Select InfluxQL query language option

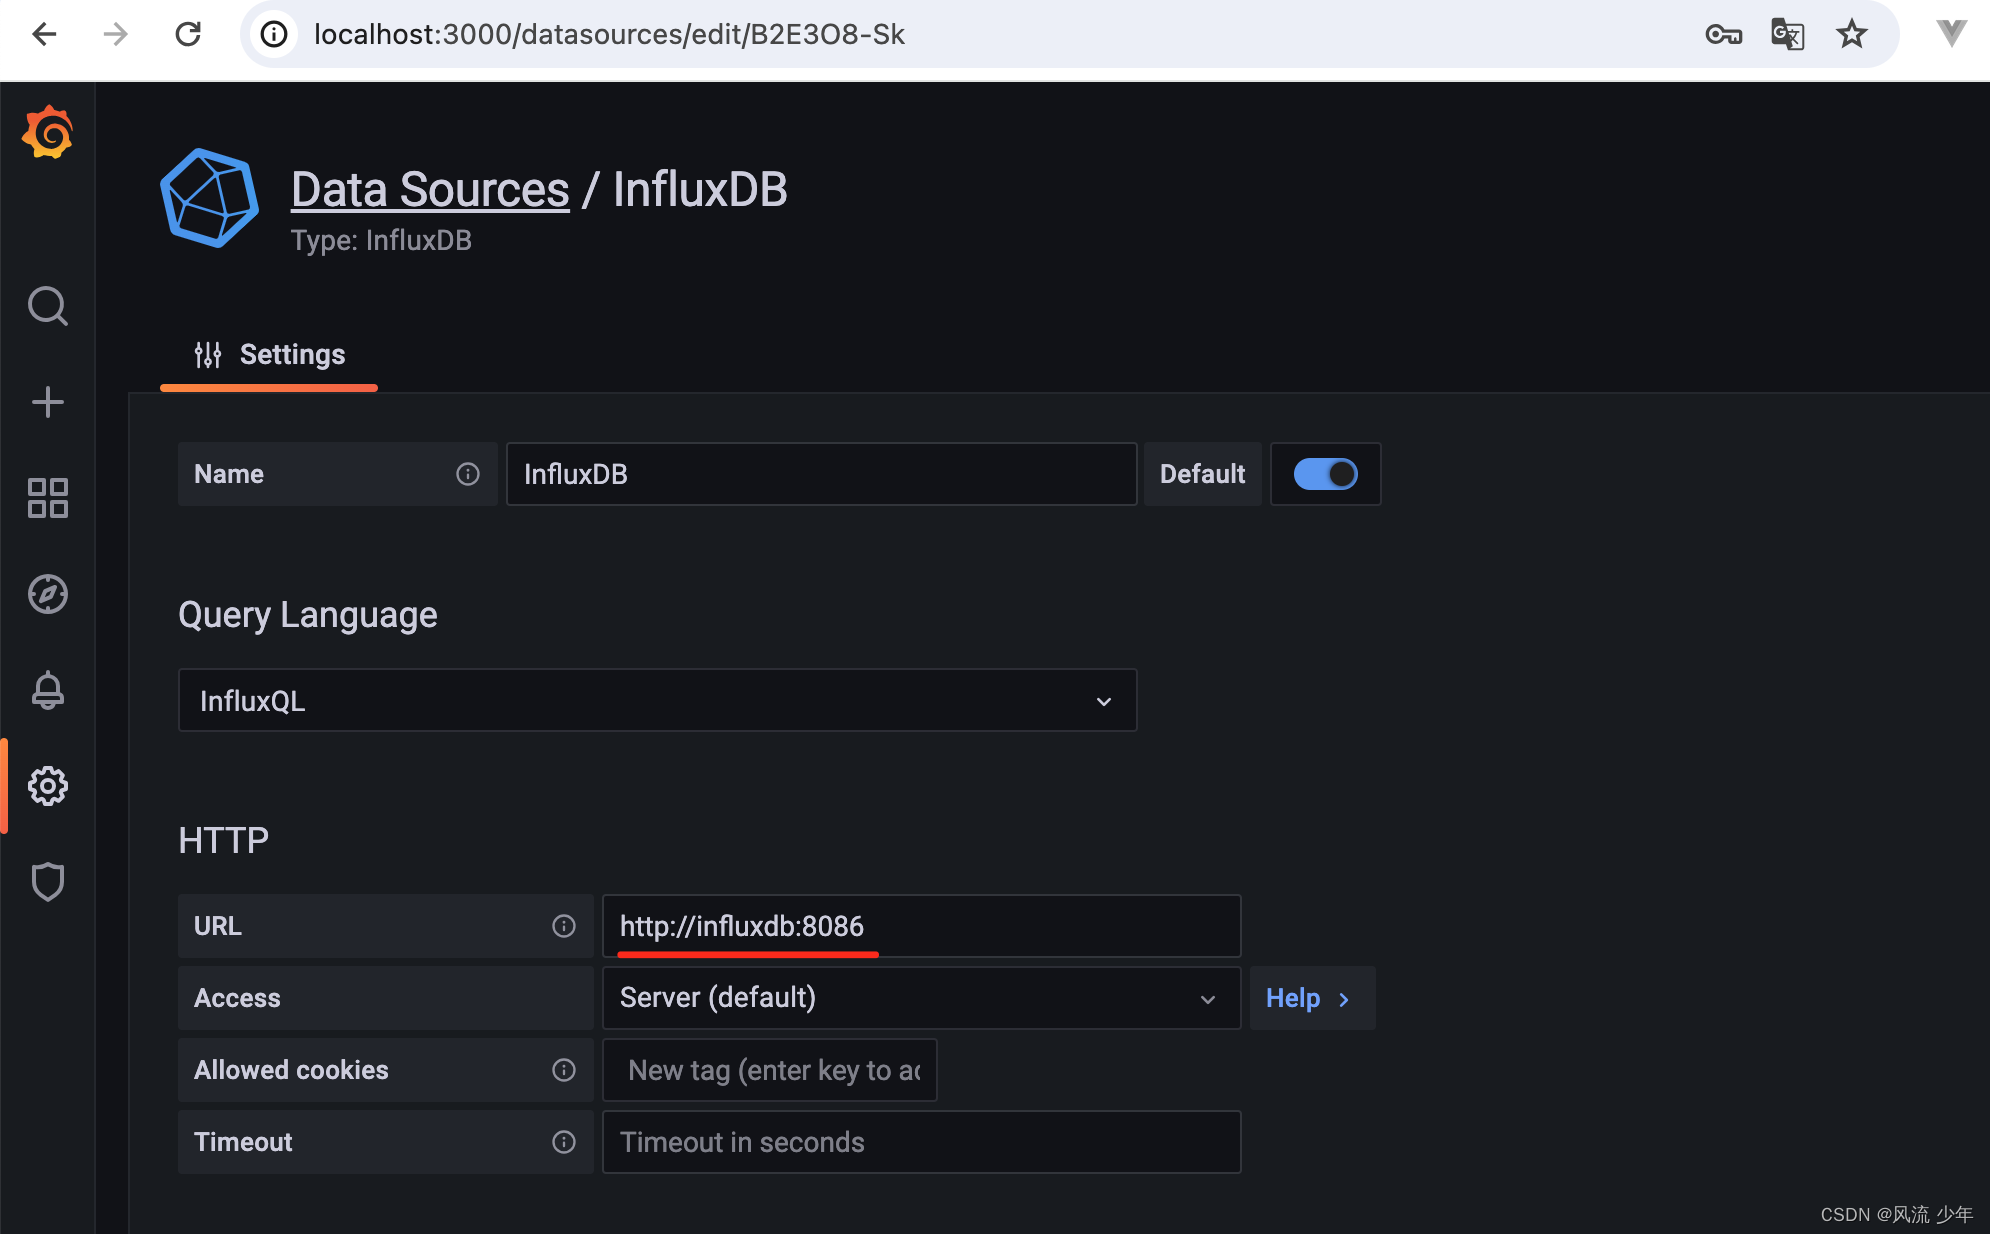[655, 698]
